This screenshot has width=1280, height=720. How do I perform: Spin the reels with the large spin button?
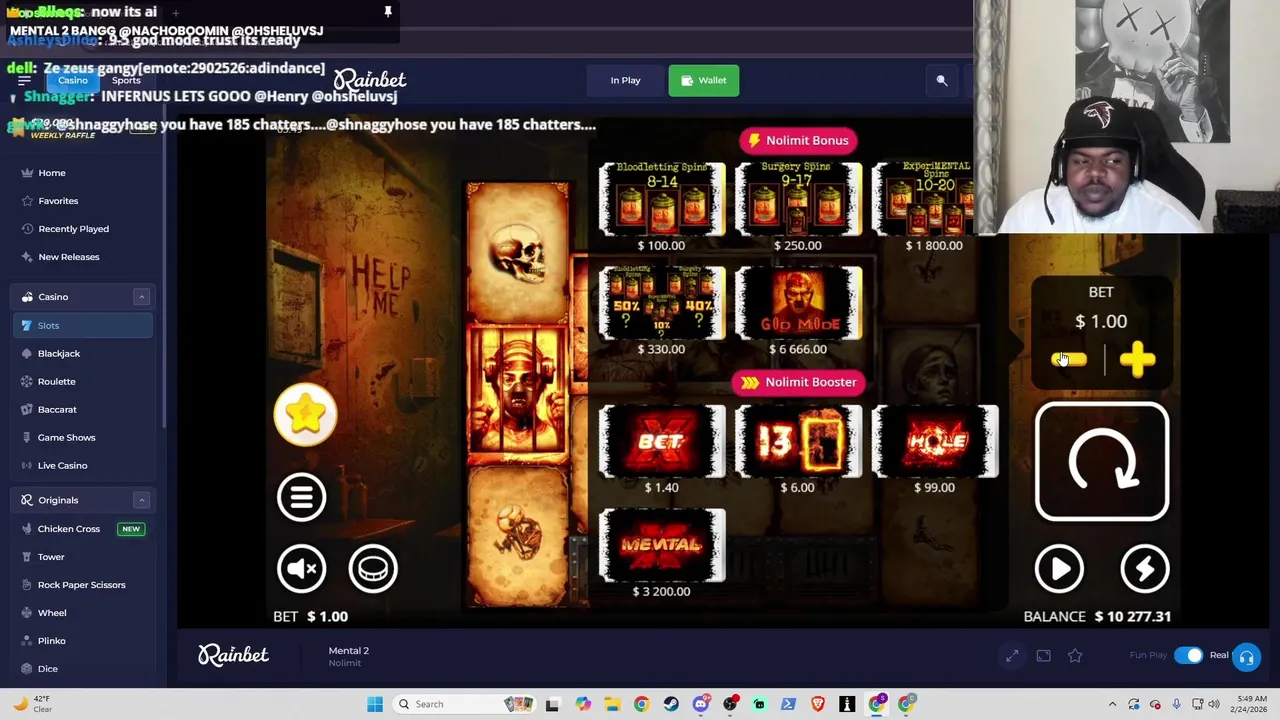coord(1101,463)
